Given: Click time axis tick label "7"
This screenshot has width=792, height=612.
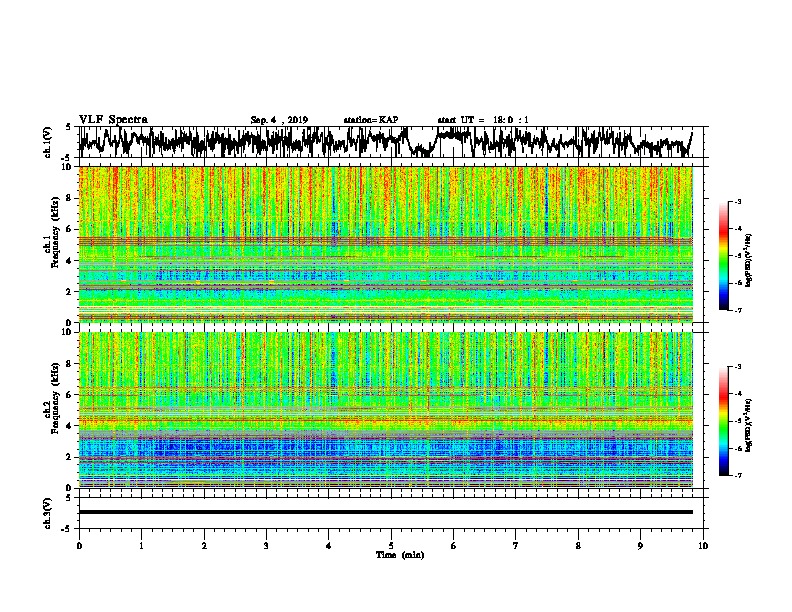Looking at the screenshot, I should [516, 546].
